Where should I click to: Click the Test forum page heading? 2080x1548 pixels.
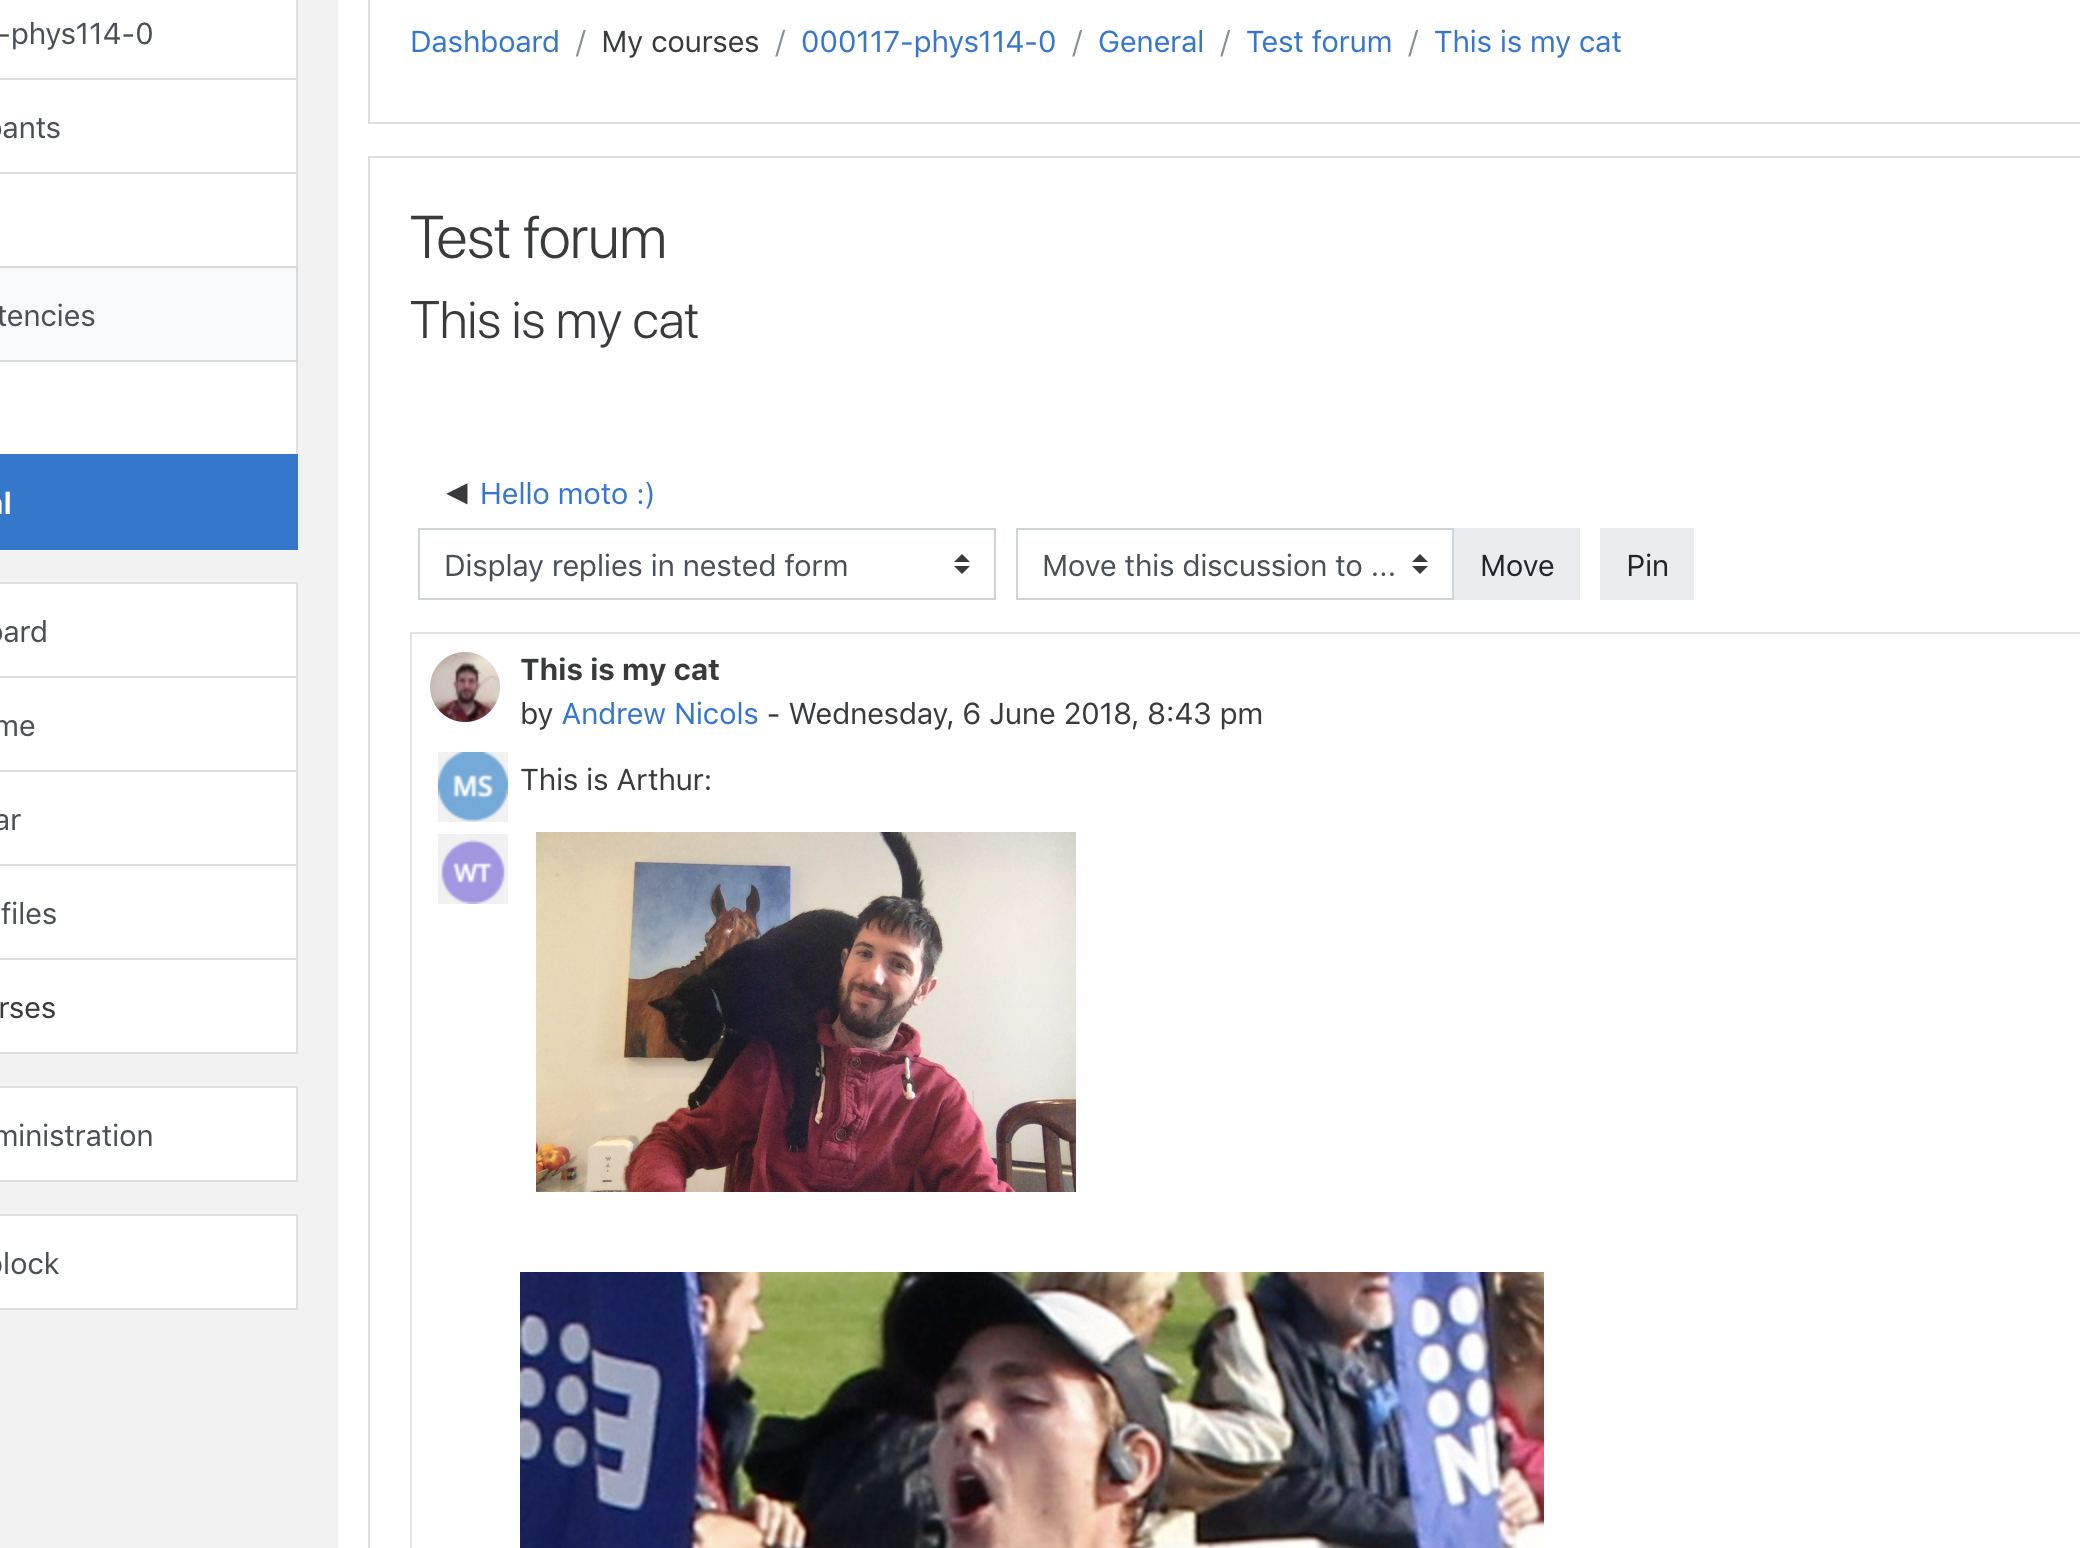coord(538,239)
